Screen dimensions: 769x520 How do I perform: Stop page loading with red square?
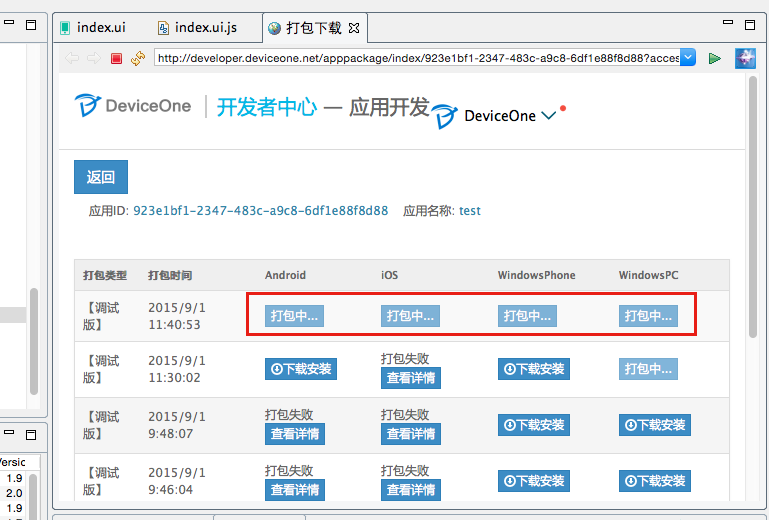point(116,58)
